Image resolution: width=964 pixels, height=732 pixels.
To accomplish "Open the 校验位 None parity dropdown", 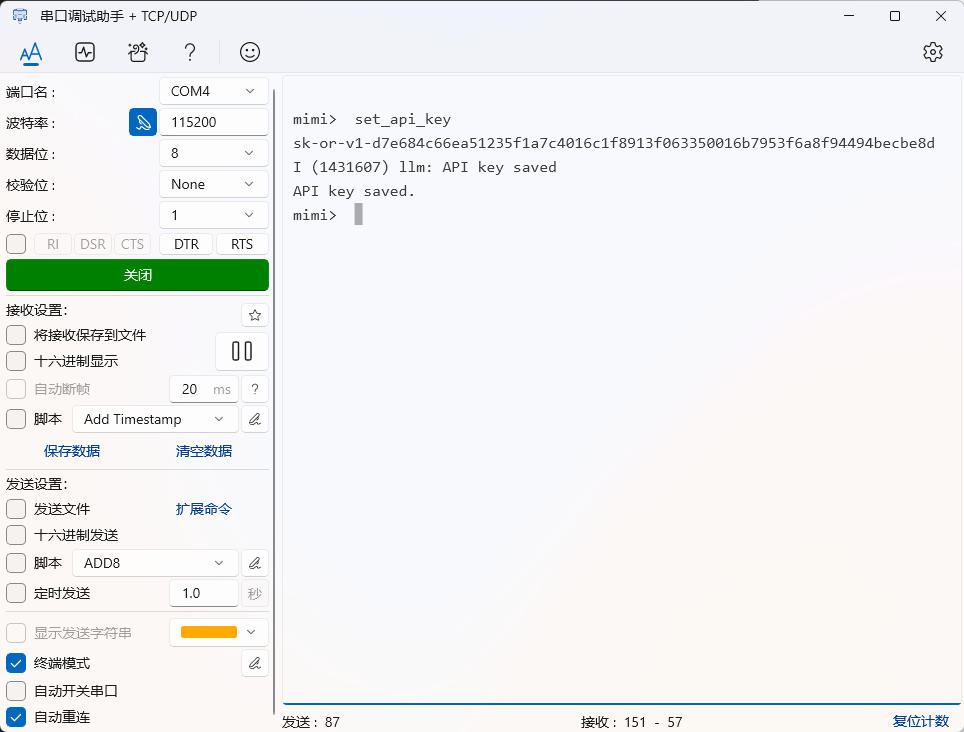I will (x=213, y=183).
